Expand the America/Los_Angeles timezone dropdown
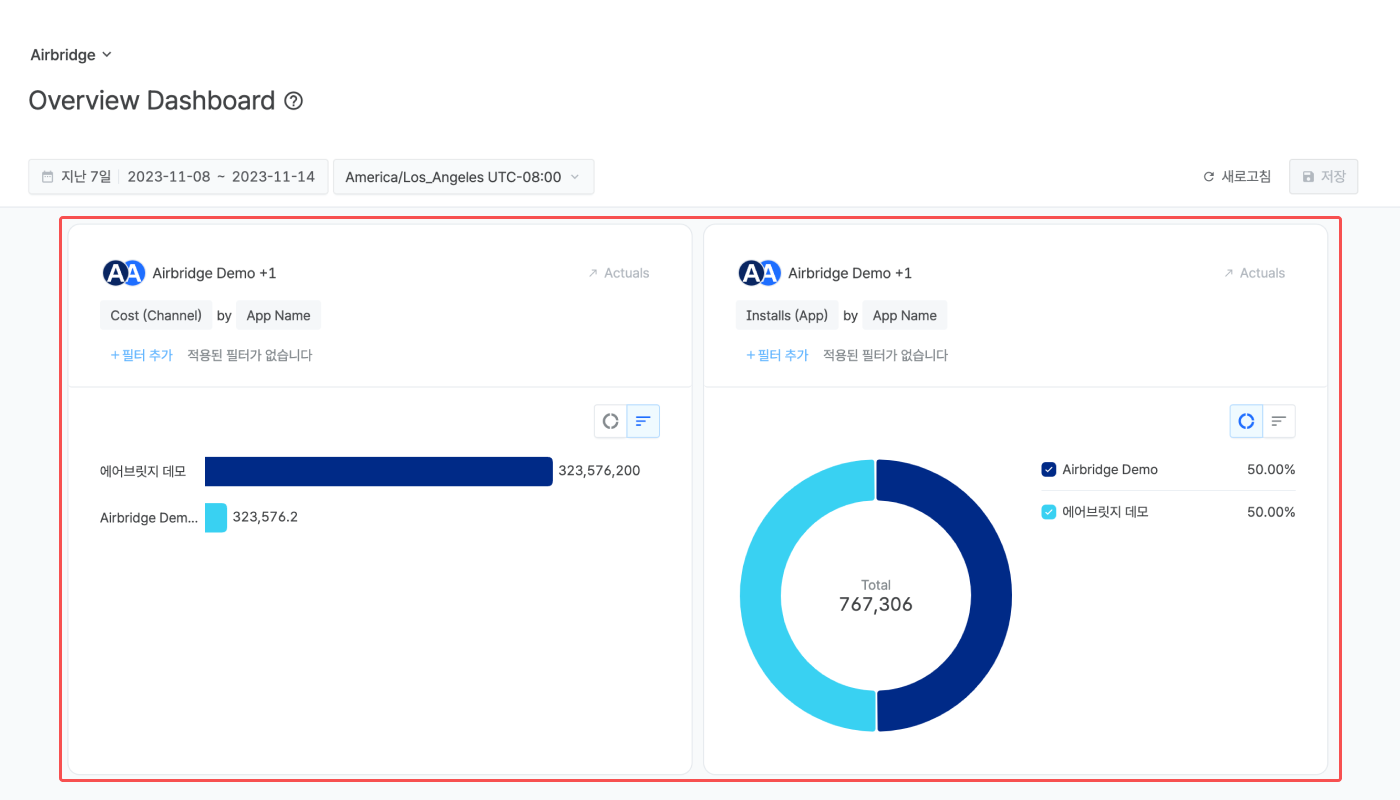 coord(463,177)
